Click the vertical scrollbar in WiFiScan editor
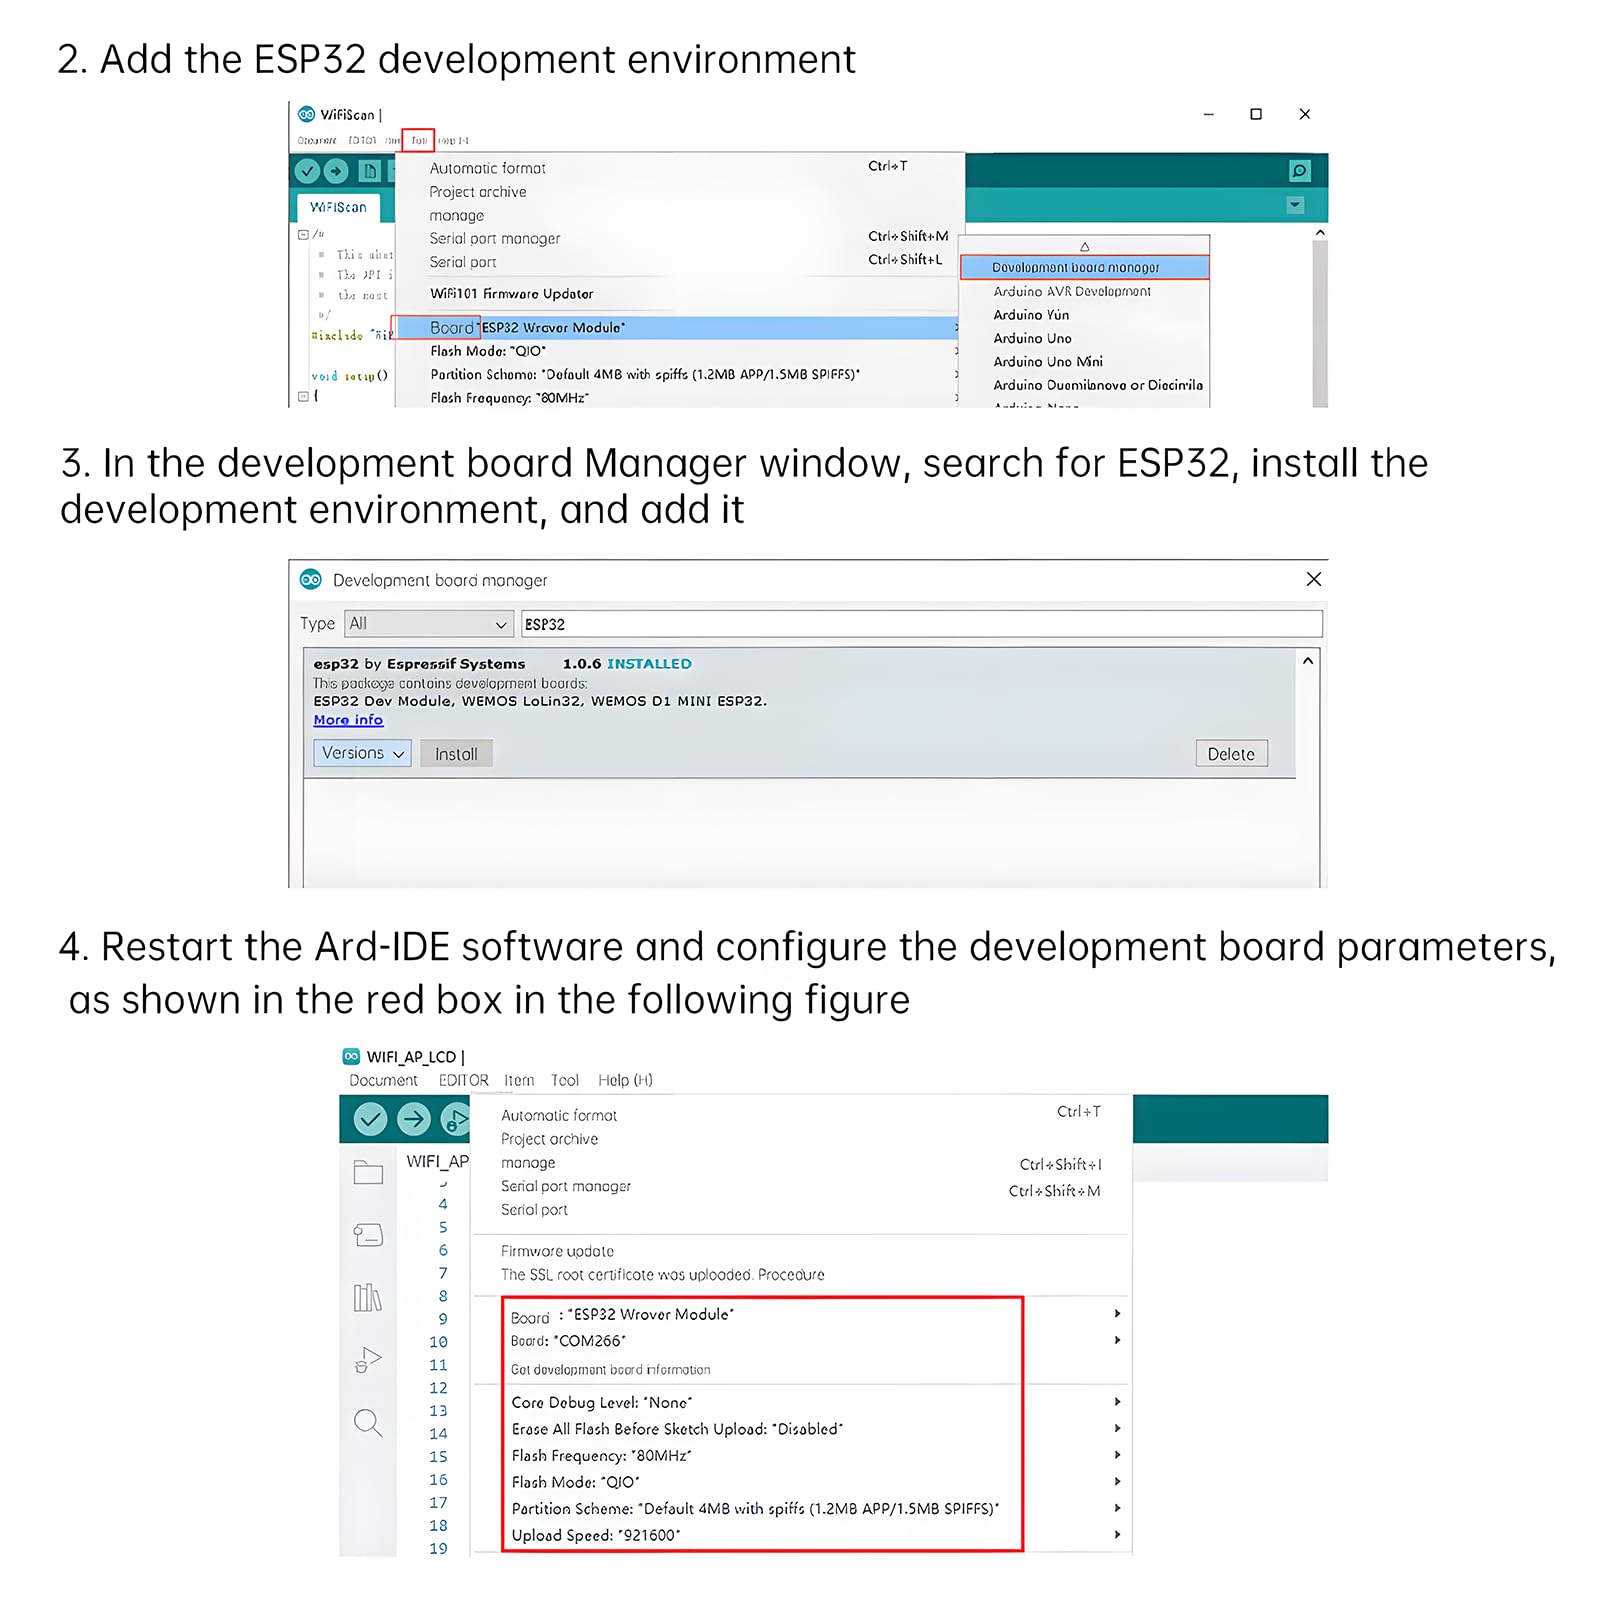 coord(1320,323)
